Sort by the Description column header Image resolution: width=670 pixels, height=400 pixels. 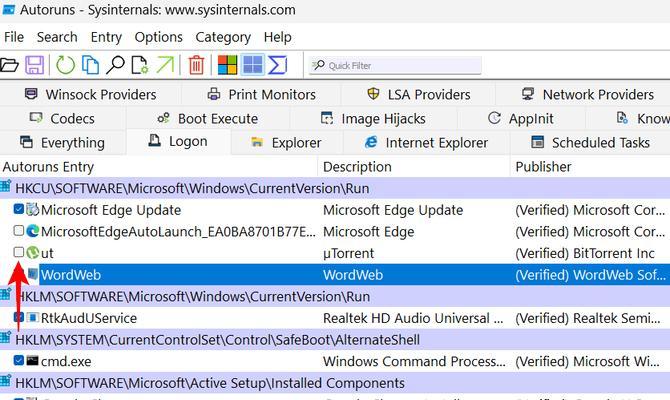414,167
